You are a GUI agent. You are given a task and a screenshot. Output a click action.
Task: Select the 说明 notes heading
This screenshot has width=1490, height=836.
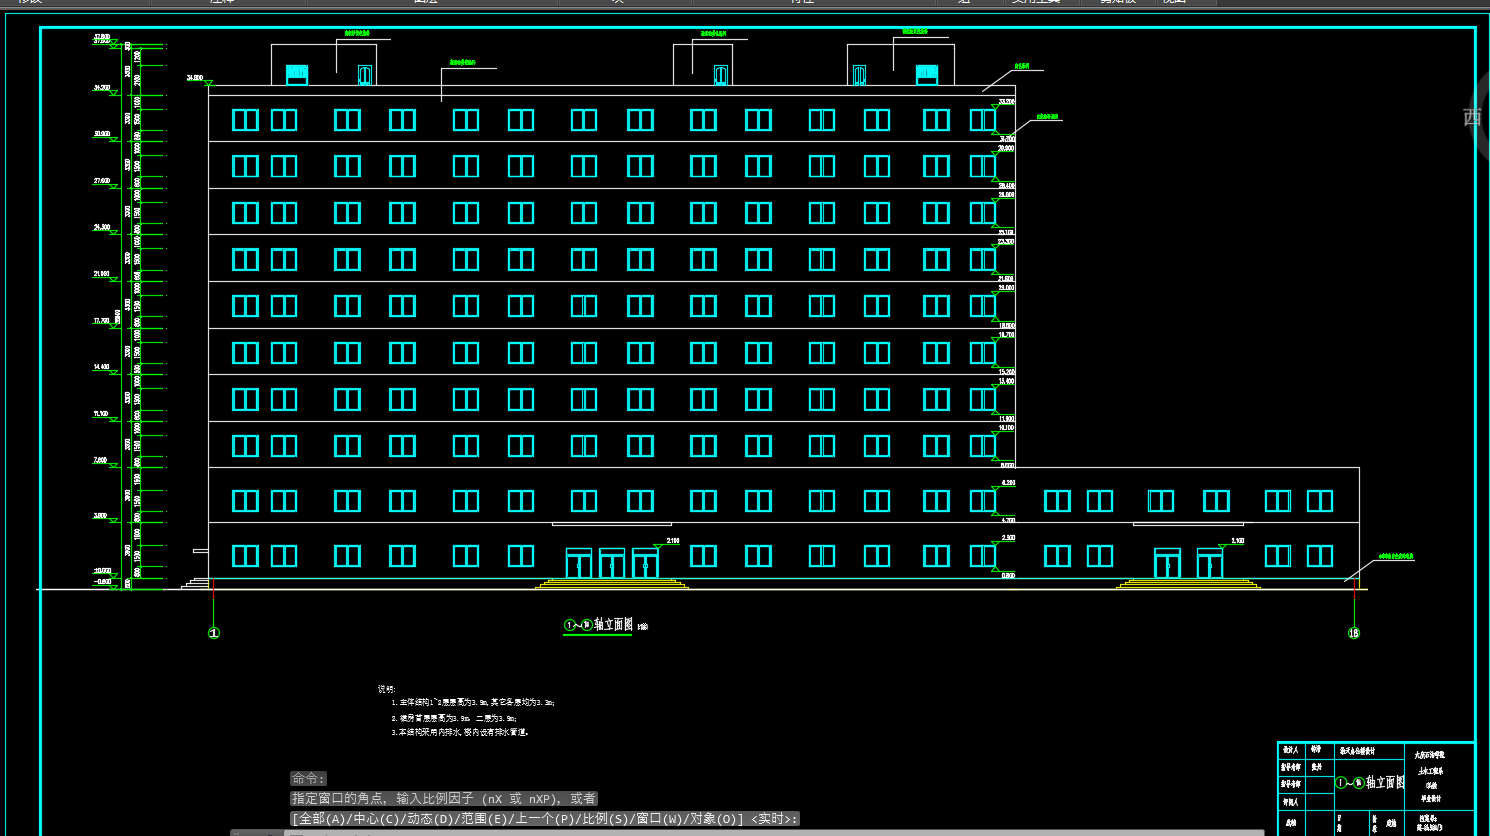(387, 689)
